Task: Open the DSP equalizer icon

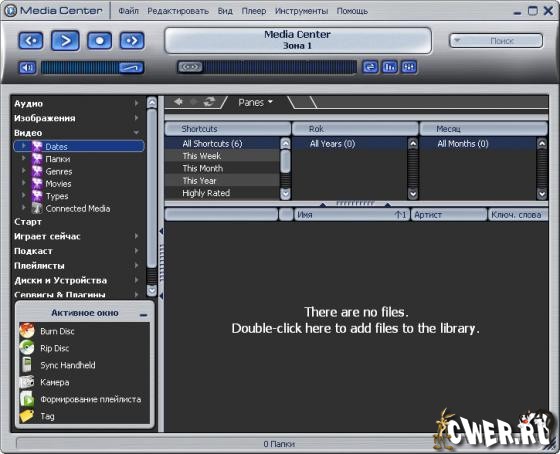Action: (409, 67)
